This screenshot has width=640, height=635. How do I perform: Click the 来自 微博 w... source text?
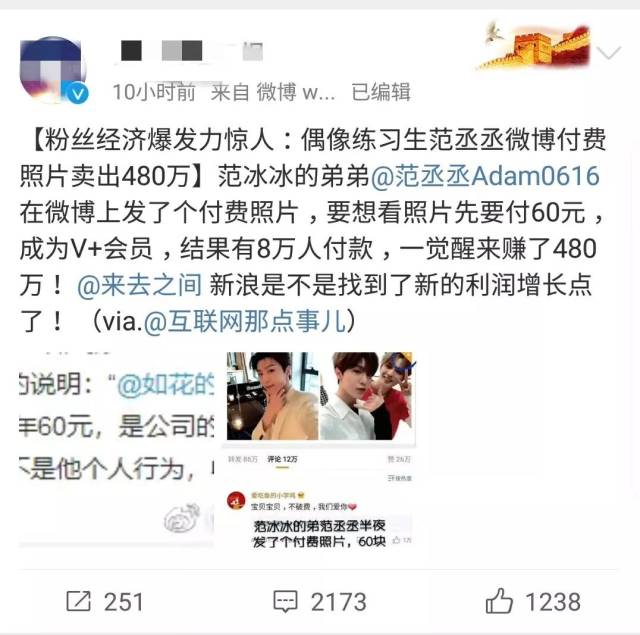[273, 92]
